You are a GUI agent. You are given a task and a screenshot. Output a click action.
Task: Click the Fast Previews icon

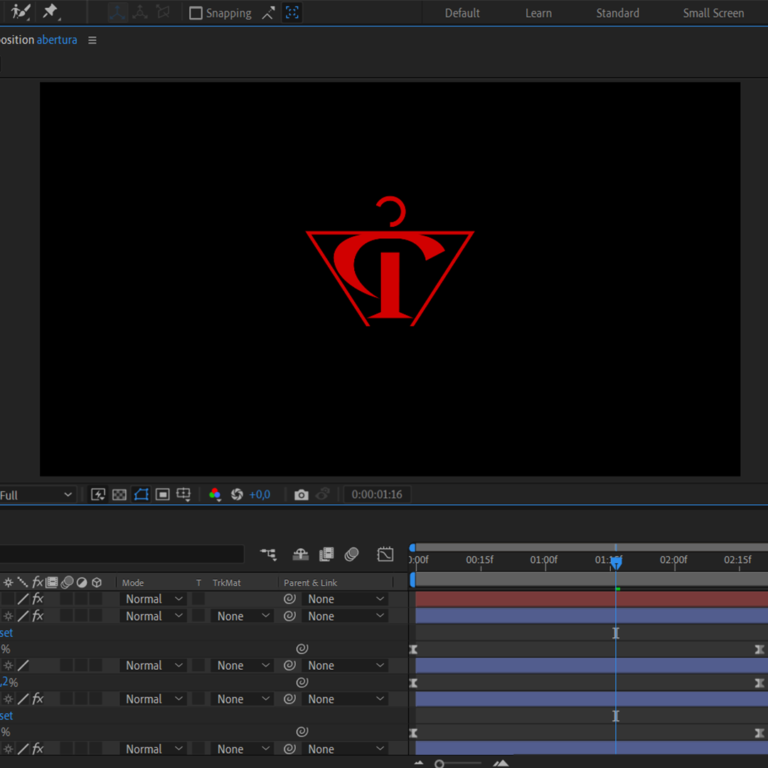(98, 495)
